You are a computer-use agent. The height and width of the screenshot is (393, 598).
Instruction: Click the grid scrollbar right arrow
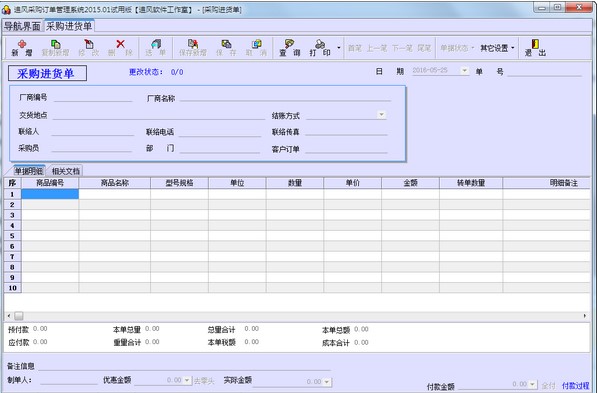pyautogui.click(x=585, y=316)
